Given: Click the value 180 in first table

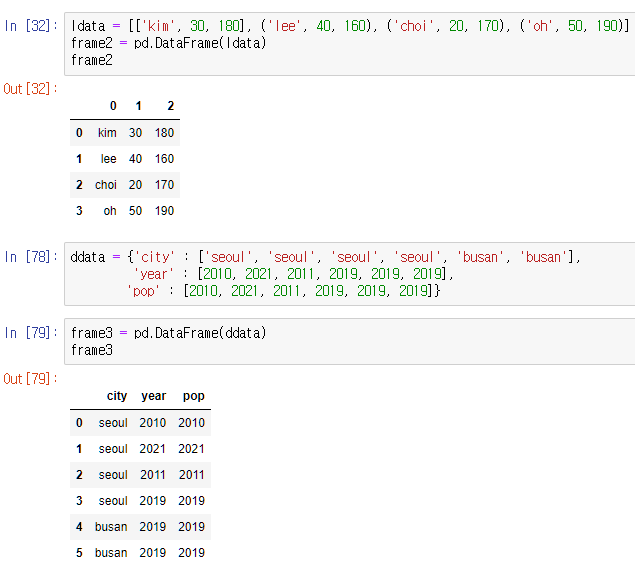Looking at the screenshot, I should (x=164, y=133).
